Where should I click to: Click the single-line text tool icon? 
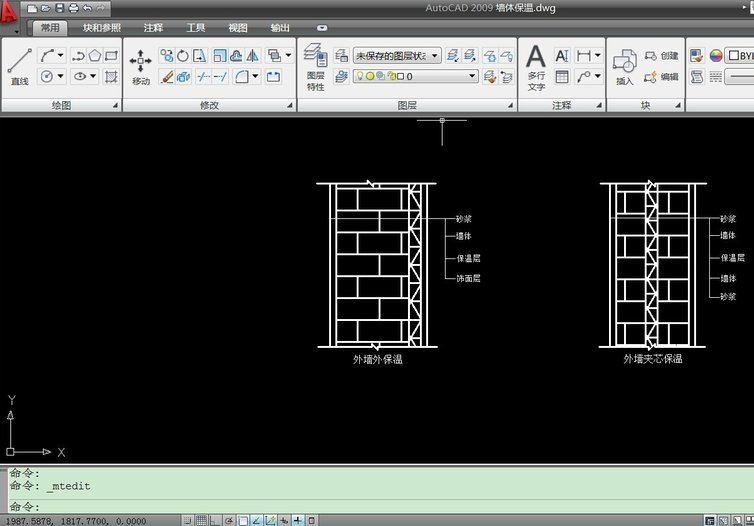click(x=562, y=56)
